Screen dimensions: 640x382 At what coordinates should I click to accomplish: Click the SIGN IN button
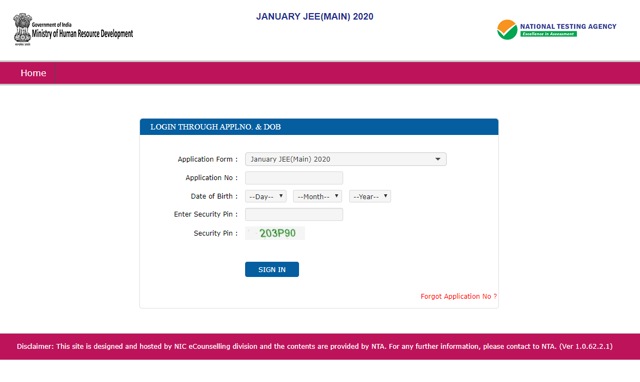click(272, 269)
